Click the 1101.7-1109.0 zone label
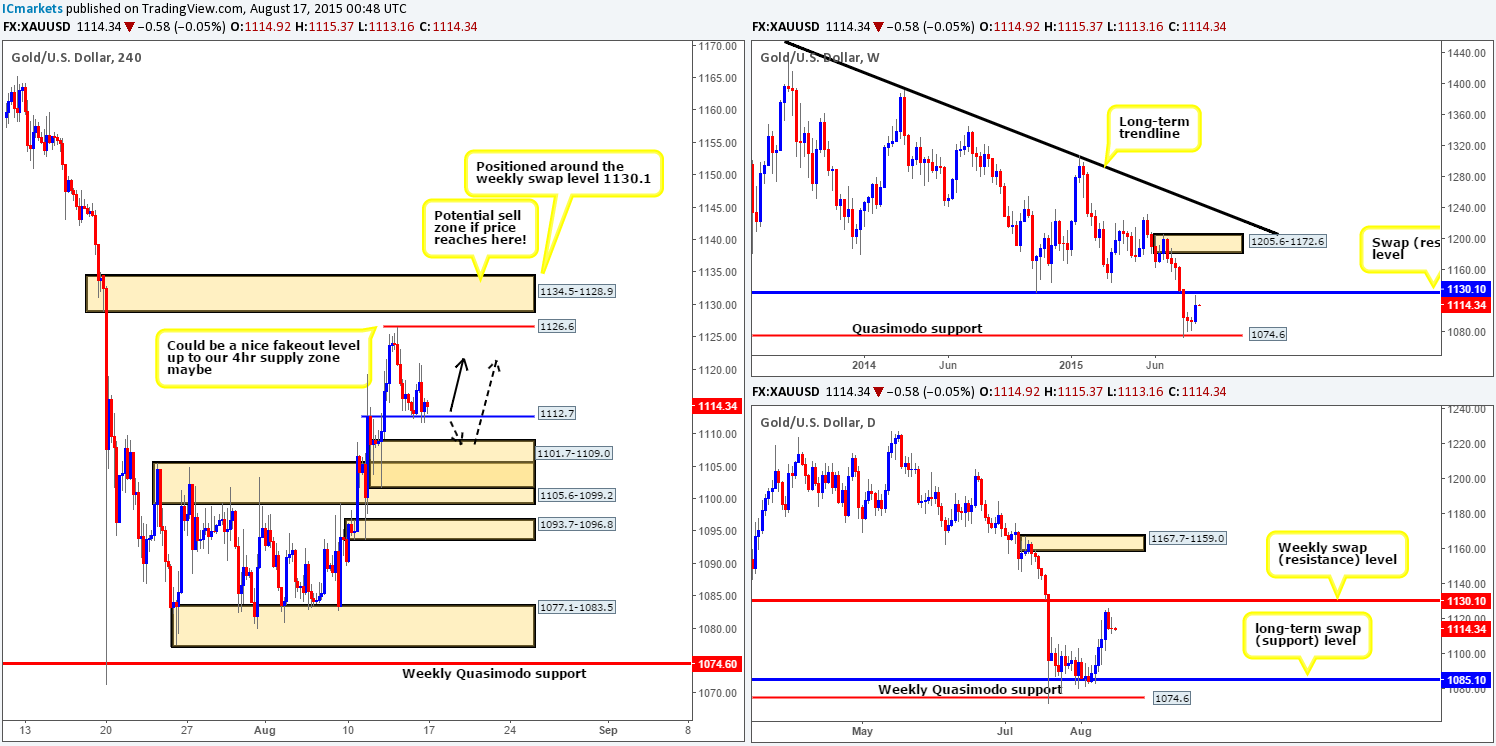 (574, 453)
